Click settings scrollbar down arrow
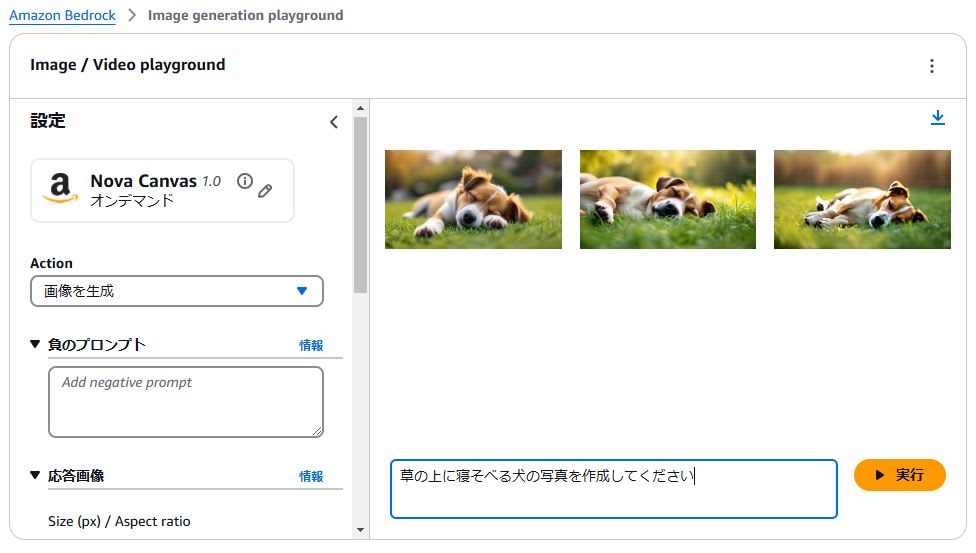Image resolution: width=976 pixels, height=553 pixels. pos(360,530)
